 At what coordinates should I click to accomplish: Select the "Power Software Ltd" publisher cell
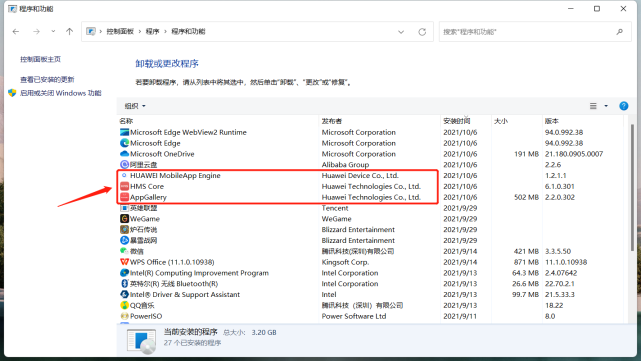click(x=354, y=316)
